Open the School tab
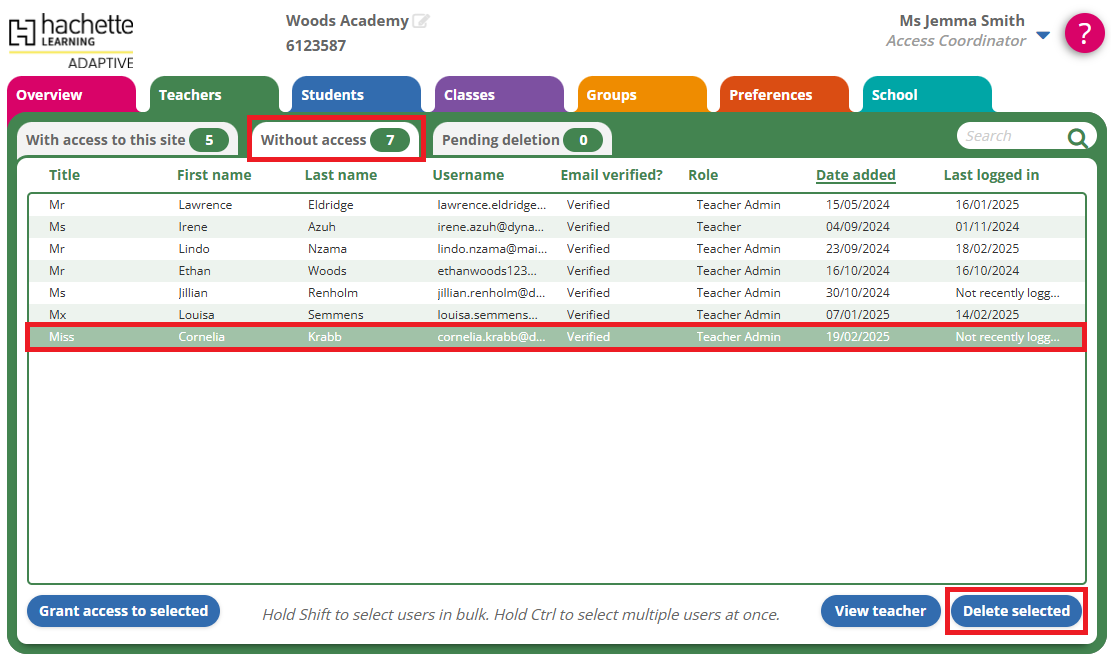Image resolution: width=1113 pixels, height=659 pixels. click(894, 95)
